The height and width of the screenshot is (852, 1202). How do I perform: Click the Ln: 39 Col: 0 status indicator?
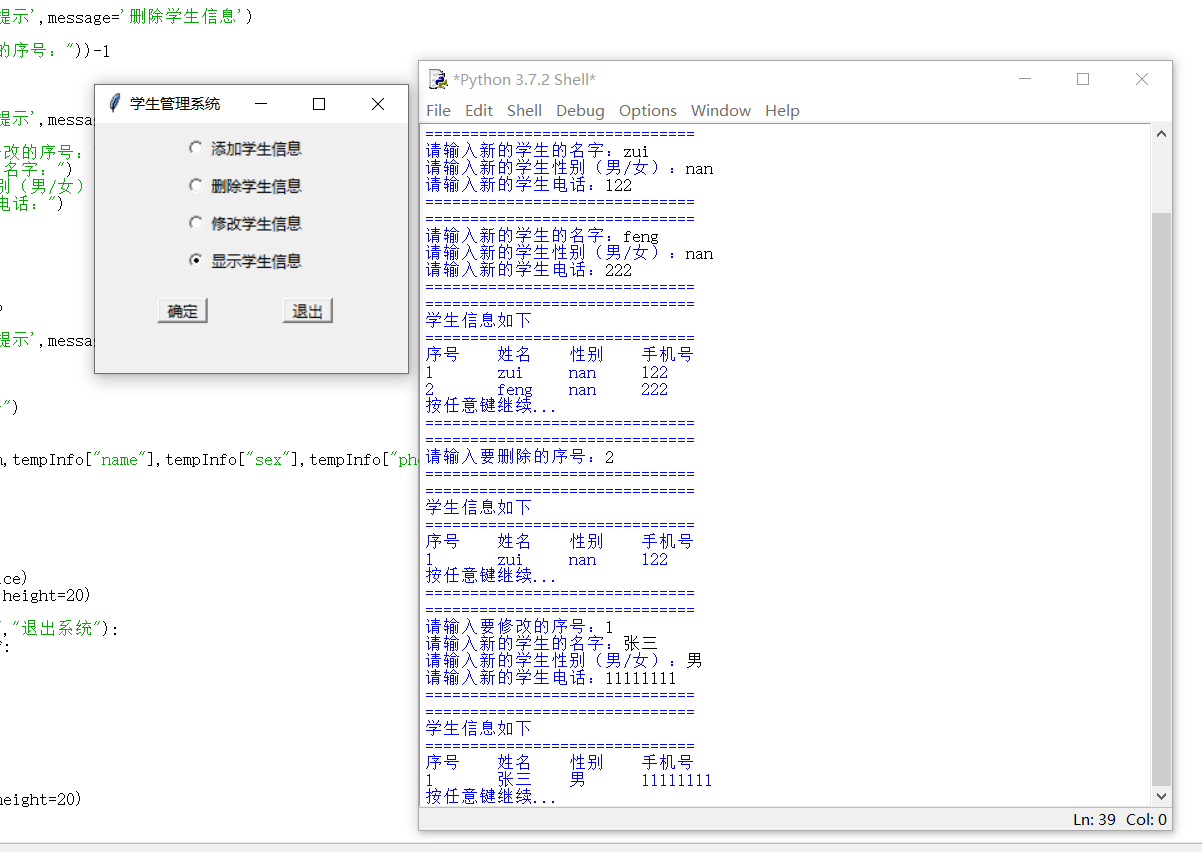click(1119, 819)
